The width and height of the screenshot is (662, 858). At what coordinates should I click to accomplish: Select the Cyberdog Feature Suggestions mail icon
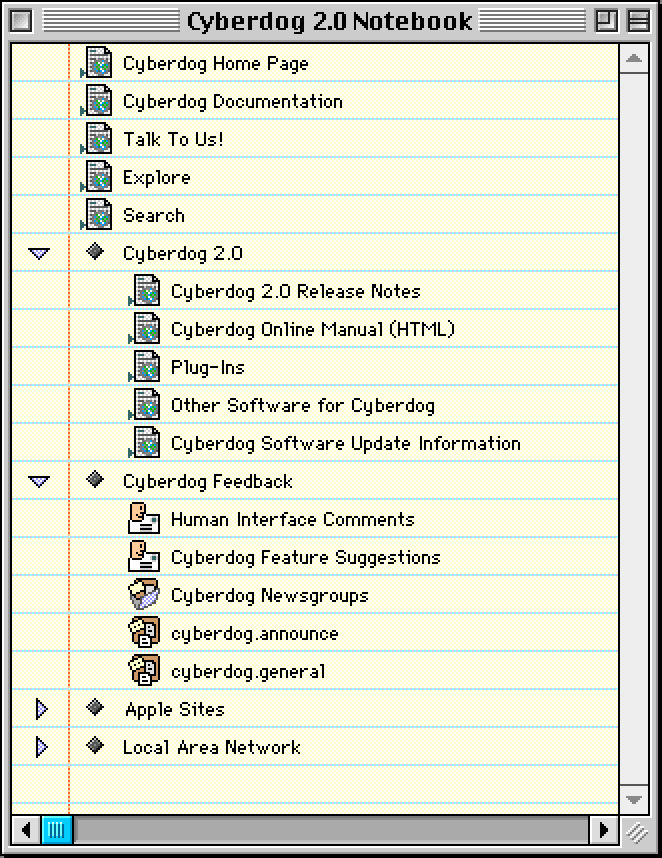click(x=145, y=557)
